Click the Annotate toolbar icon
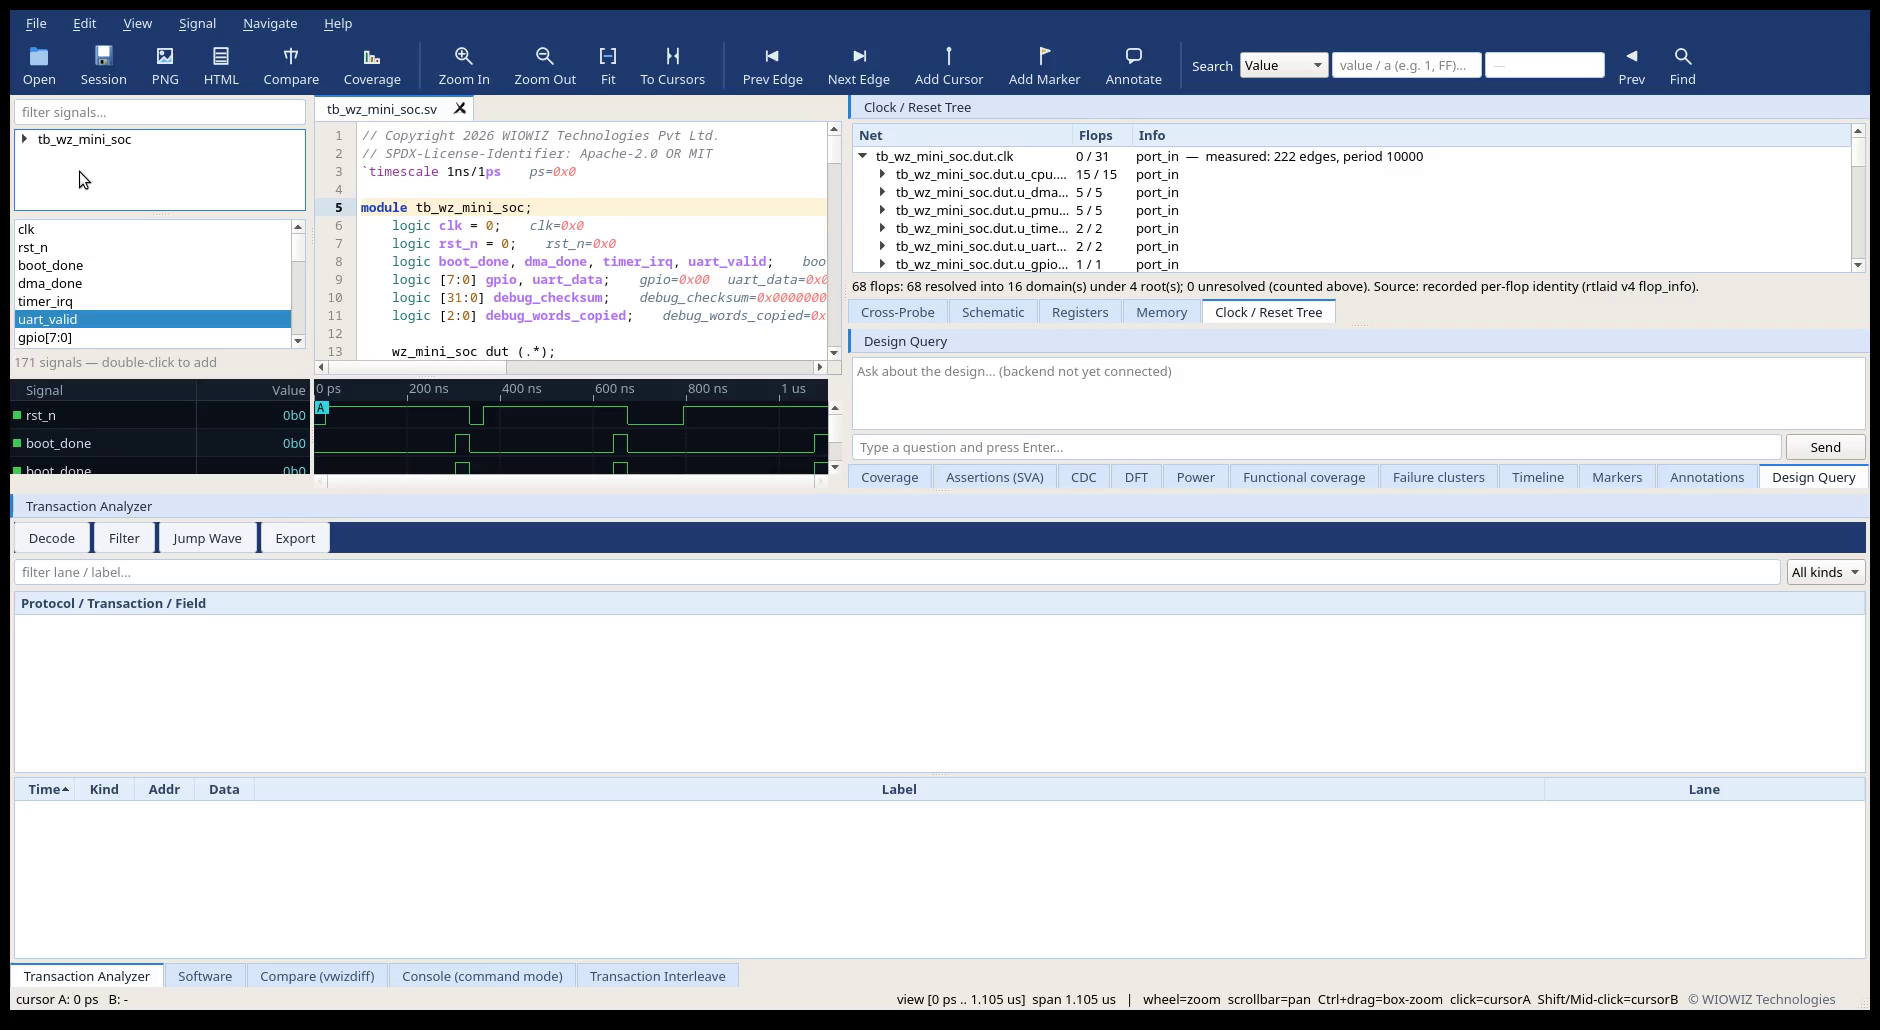 [1133, 66]
